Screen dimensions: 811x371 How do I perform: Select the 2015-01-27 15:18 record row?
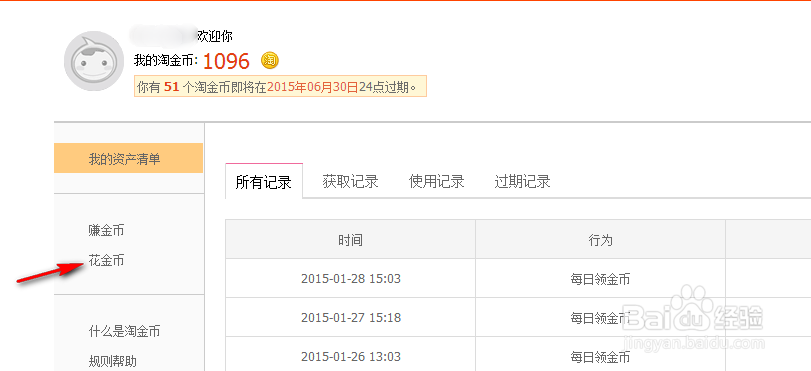518,317
